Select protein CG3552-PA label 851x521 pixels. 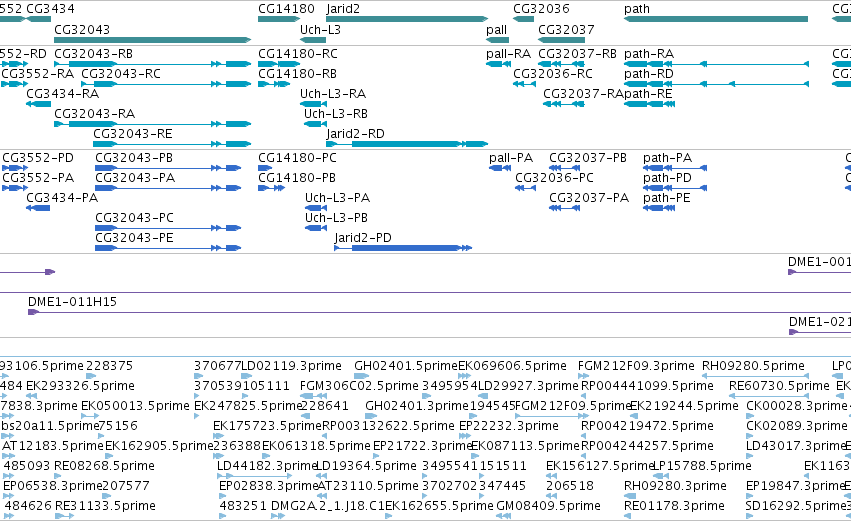point(38,178)
